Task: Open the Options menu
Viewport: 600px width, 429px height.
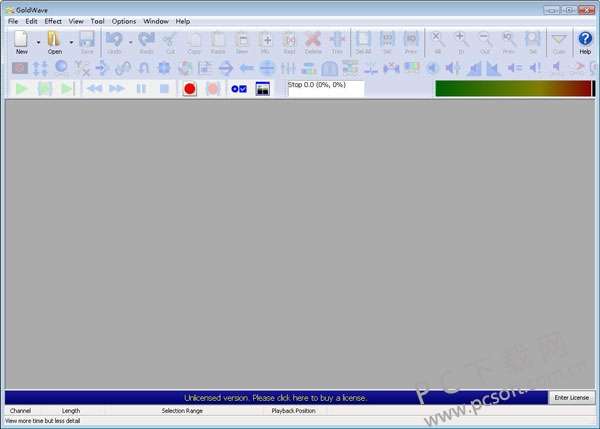Action: point(124,21)
